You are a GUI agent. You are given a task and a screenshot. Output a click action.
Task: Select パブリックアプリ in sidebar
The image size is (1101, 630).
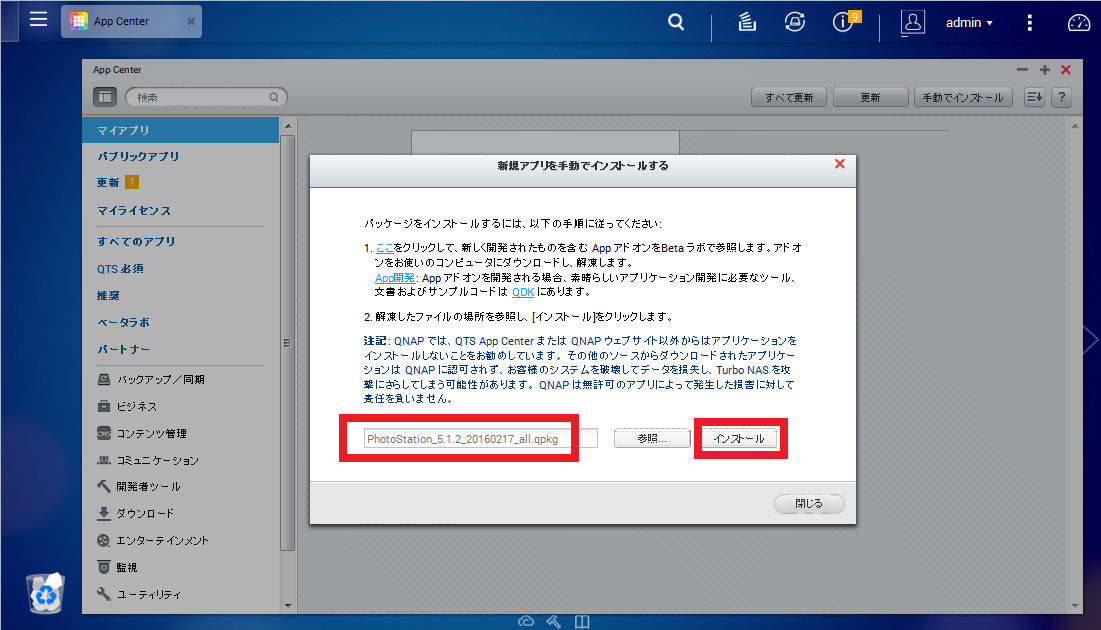click(138, 156)
